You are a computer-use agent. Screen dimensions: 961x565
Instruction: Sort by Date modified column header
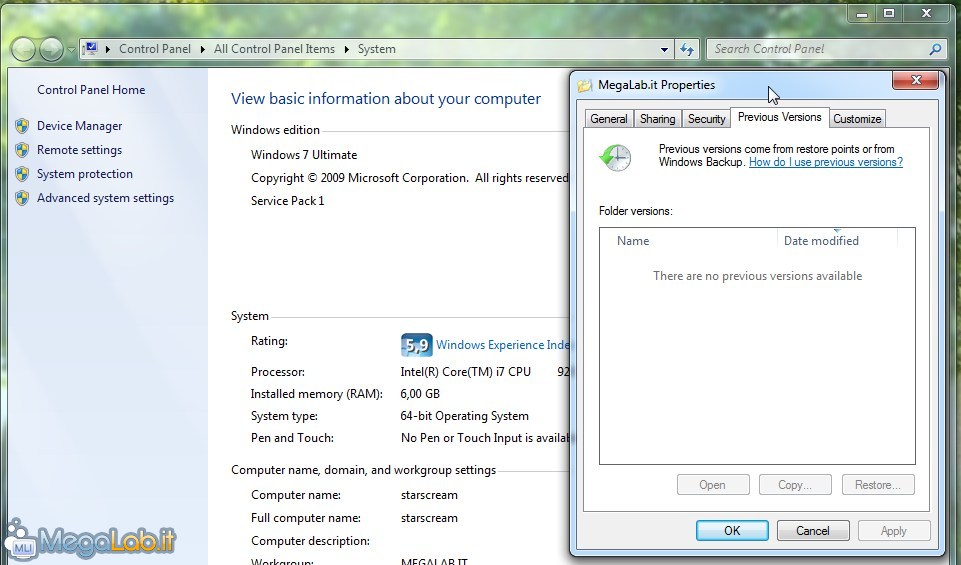tap(837, 241)
